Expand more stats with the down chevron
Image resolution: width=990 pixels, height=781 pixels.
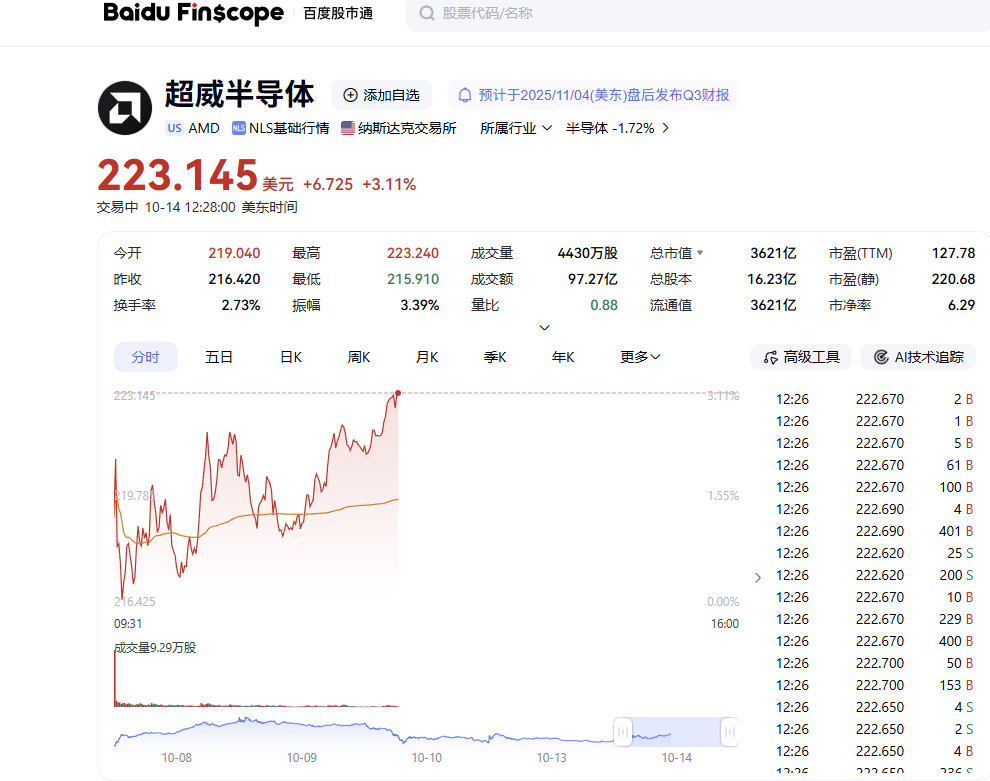[544, 328]
